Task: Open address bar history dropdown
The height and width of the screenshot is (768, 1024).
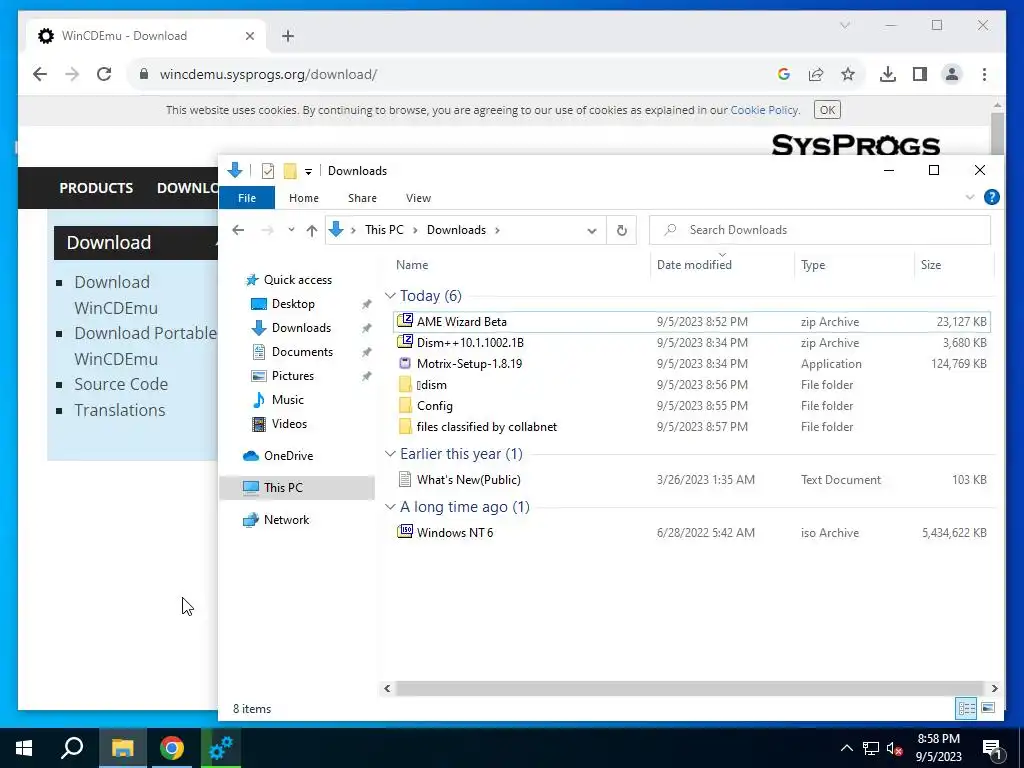Action: [x=592, y=231]
